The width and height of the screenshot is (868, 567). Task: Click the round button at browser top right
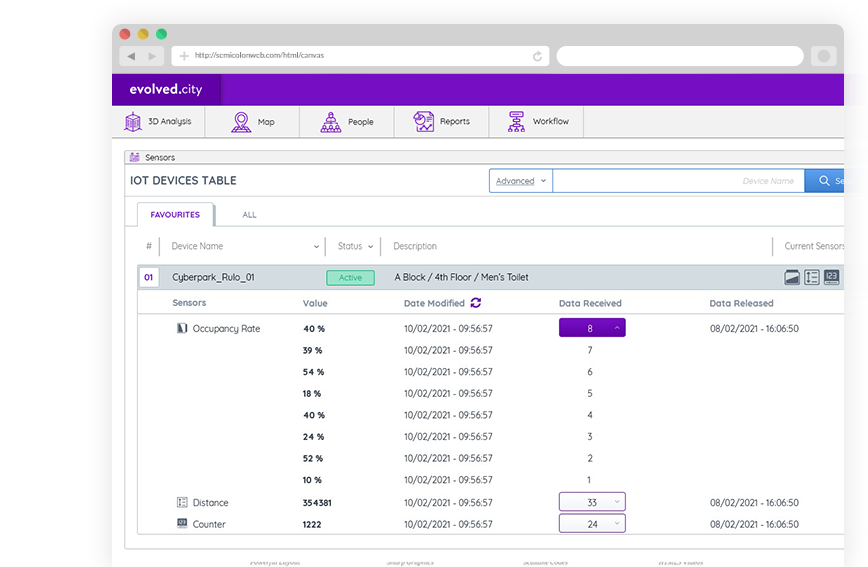click(x=824, y=56)
